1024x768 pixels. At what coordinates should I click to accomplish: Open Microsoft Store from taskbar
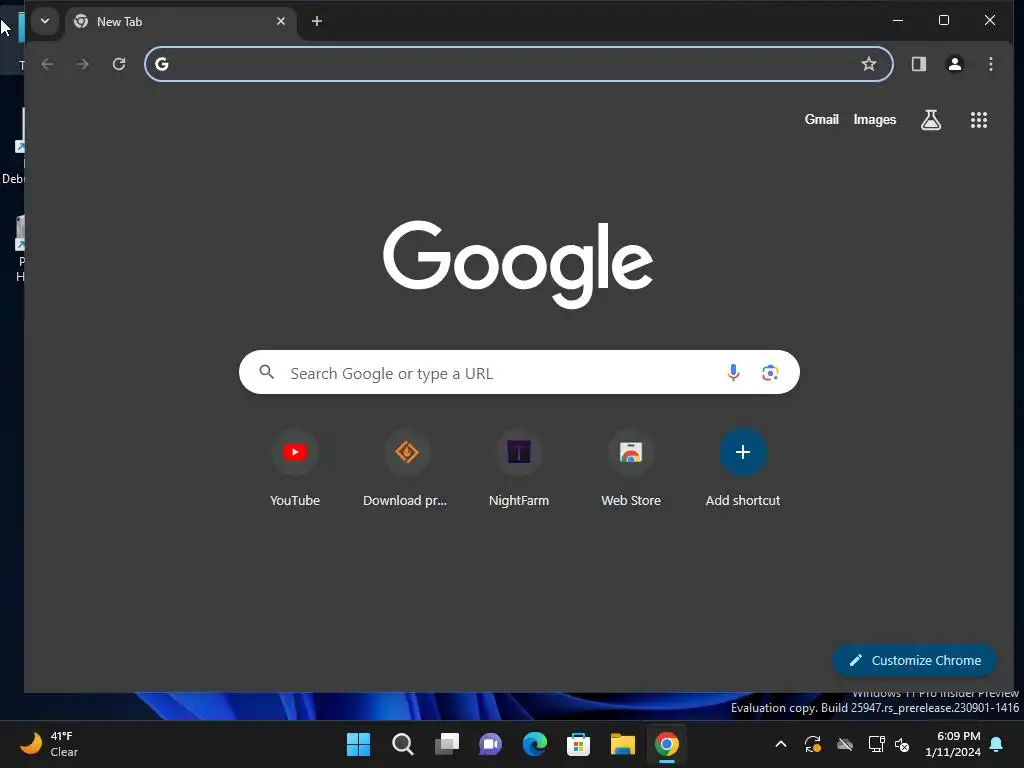click(x=579, y=744)
